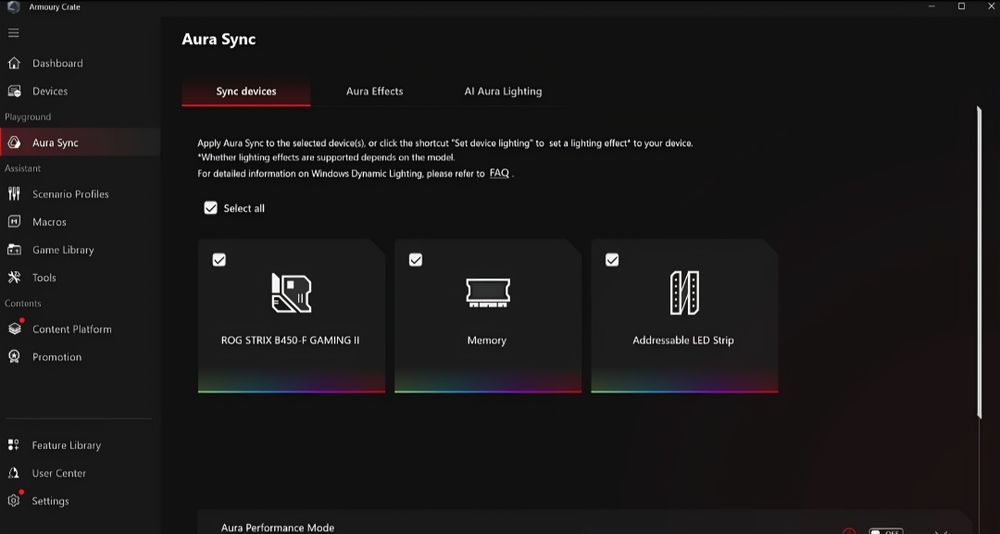1000x534 pixels.
Task: Minimize the Armoury Crate window
Action: pyautogui.click(x=930, y=6)
